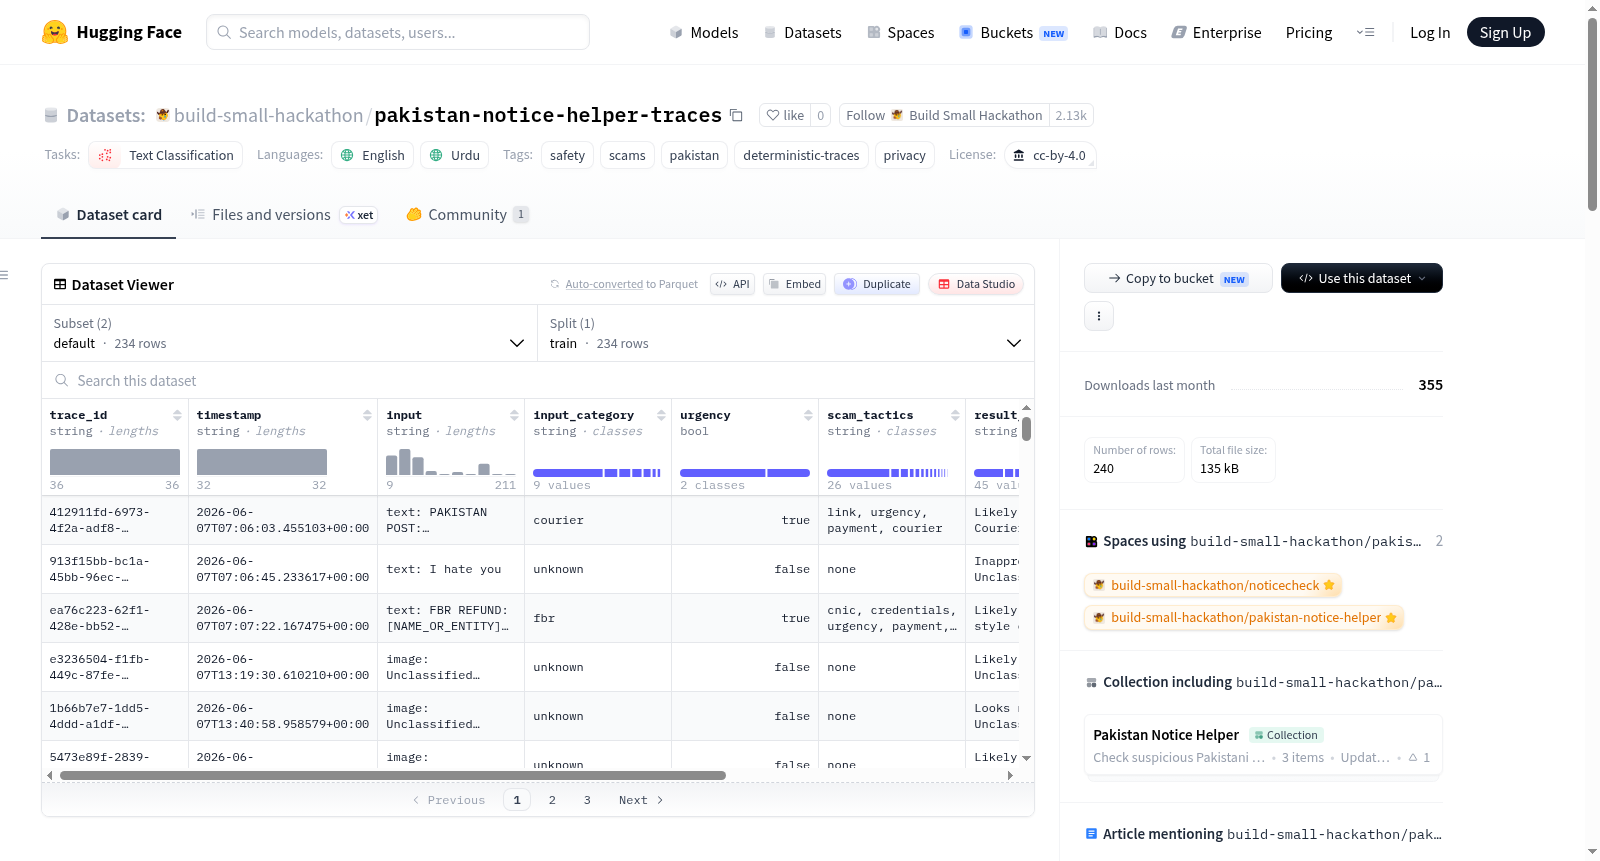Sort the trace_id column
This screenshot has width=1600, height=861.
[177, 415]
